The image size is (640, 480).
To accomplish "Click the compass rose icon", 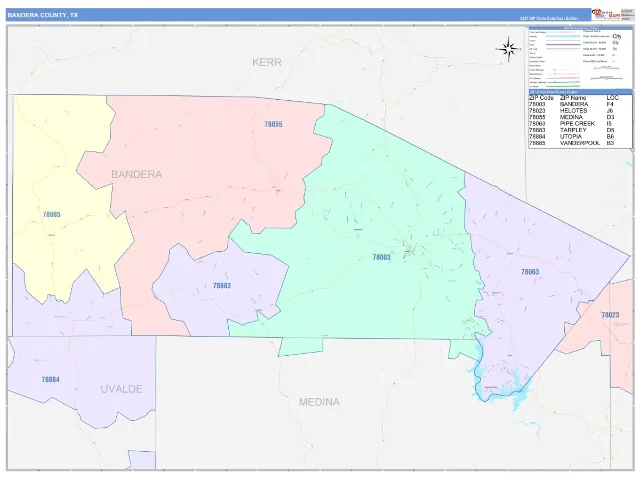I will point(509,49).
